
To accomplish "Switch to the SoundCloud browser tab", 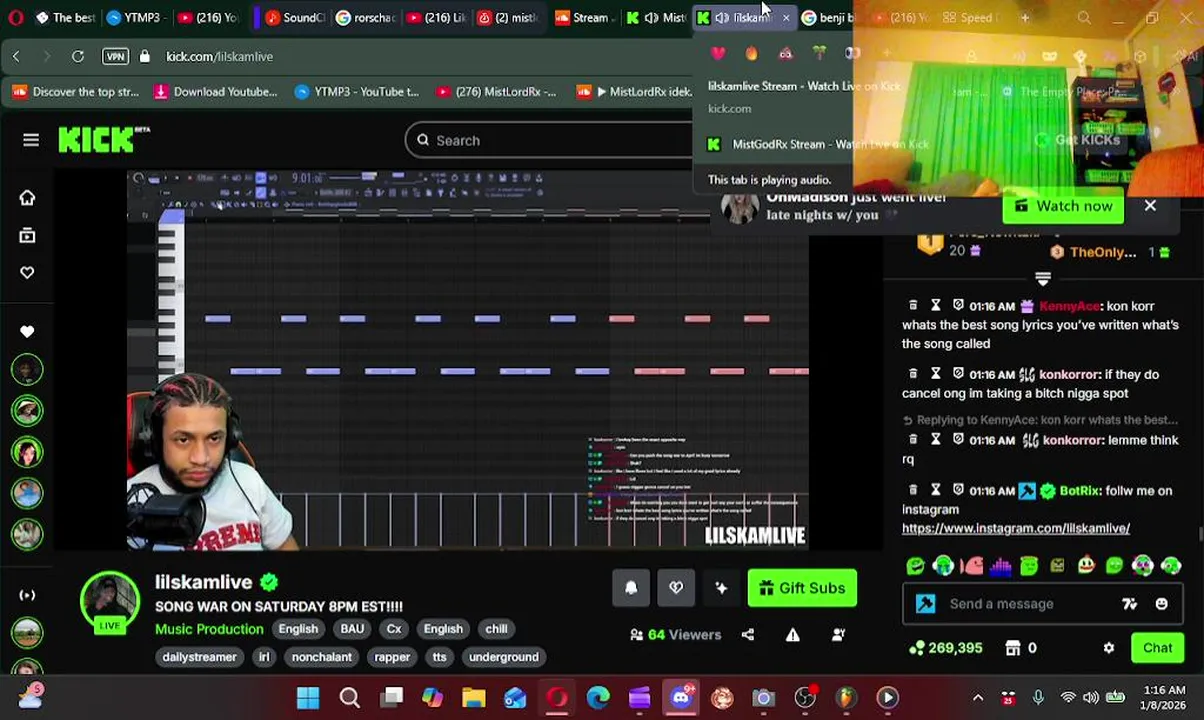I will pos(293,17).
